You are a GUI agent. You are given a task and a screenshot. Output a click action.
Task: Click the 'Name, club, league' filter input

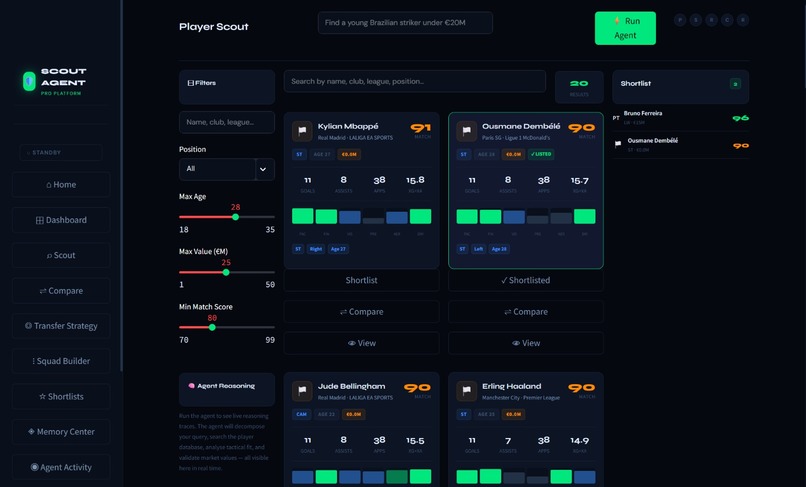[227, 122]
